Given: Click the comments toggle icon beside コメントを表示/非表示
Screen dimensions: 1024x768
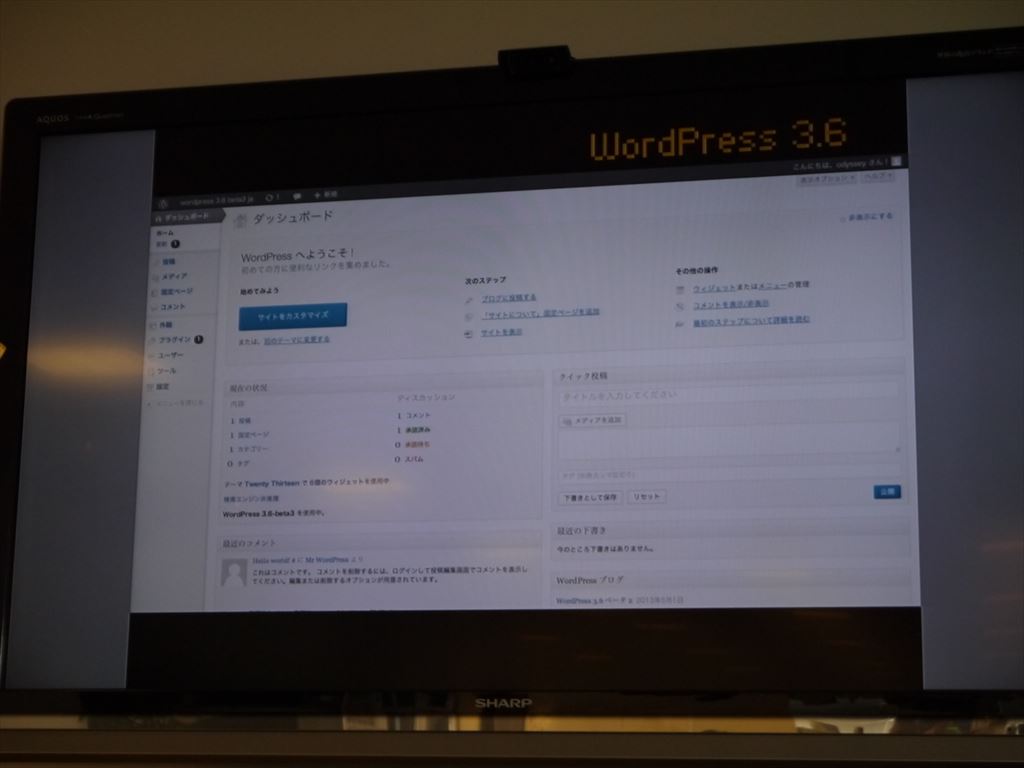Looking at the screenshot, I should (x=680, y=306).
